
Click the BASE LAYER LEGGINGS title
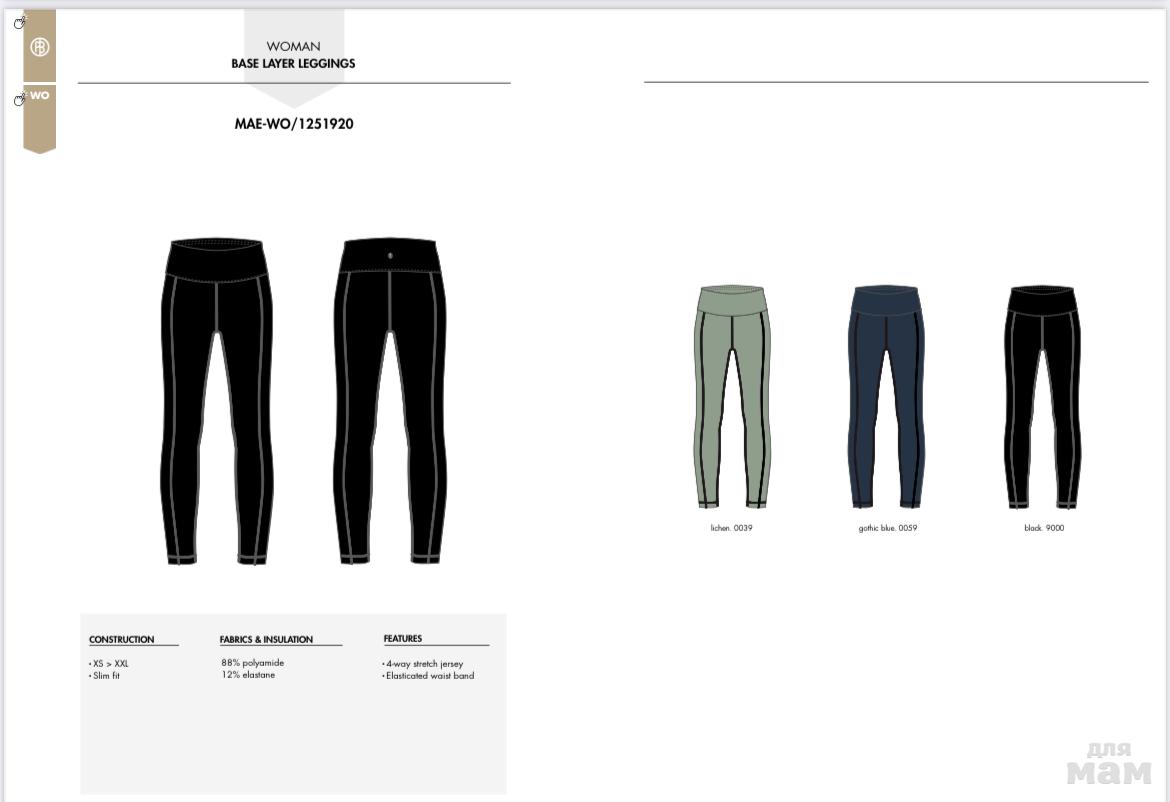click(x=293, y=63)
